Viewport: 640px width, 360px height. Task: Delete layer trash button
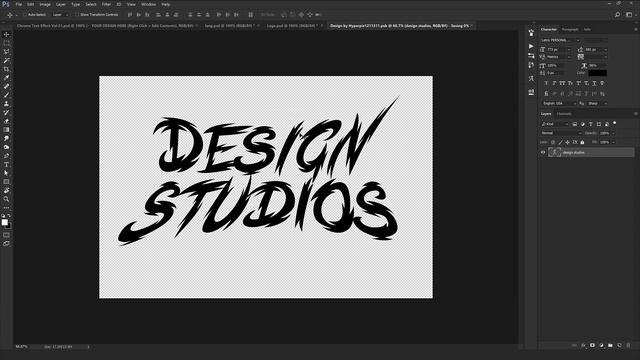(628, 345)
